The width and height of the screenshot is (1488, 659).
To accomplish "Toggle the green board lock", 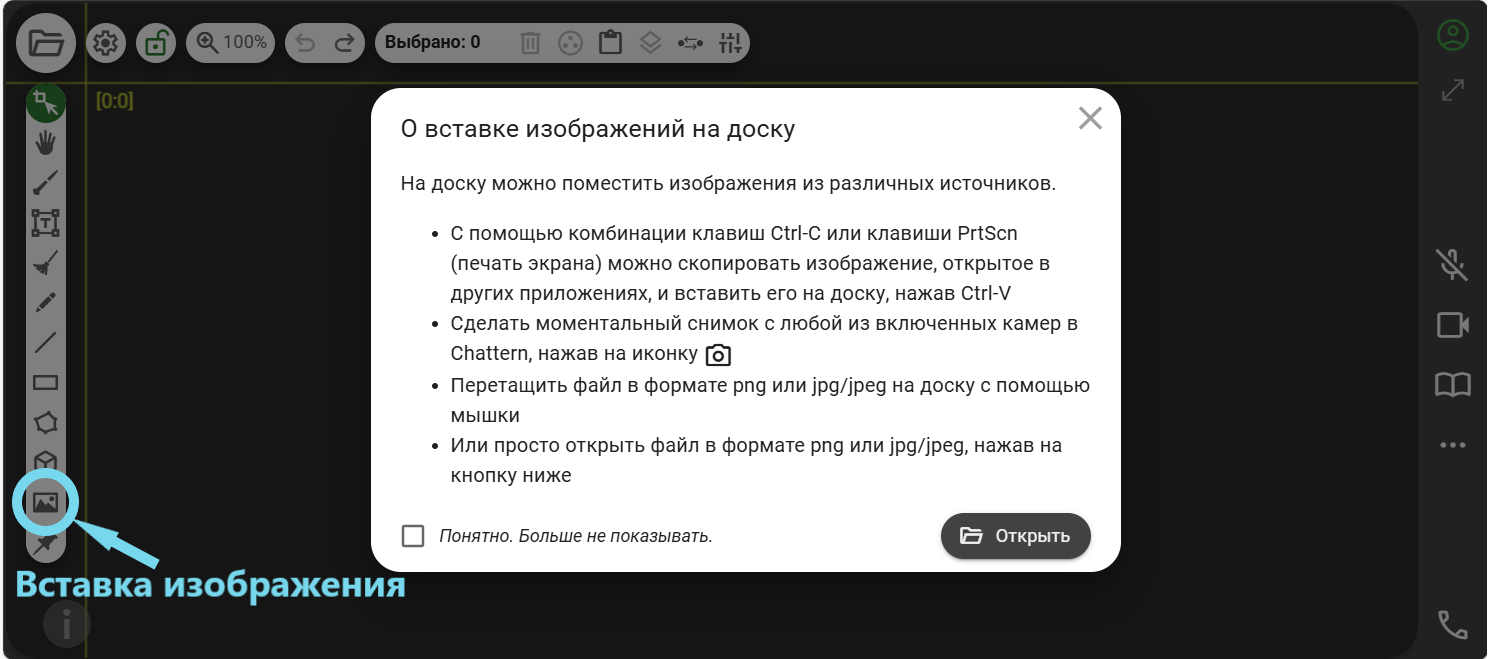I will pyautogui.click(x=156, y=43).
